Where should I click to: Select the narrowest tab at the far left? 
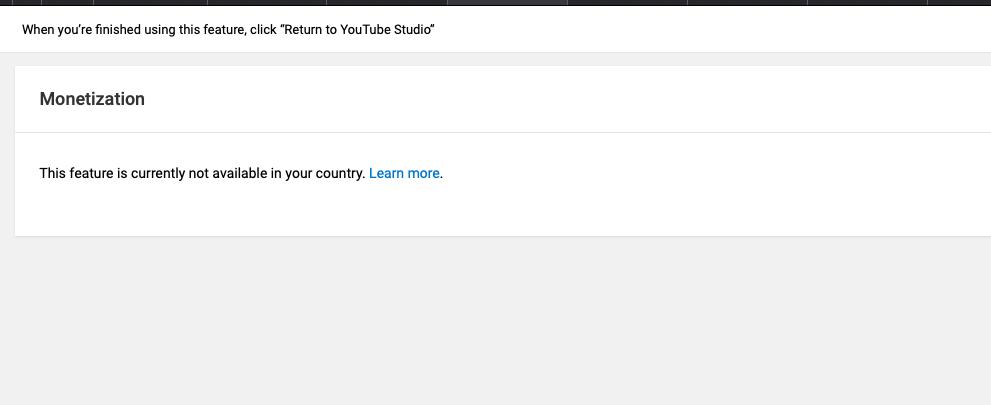(6, 3)
